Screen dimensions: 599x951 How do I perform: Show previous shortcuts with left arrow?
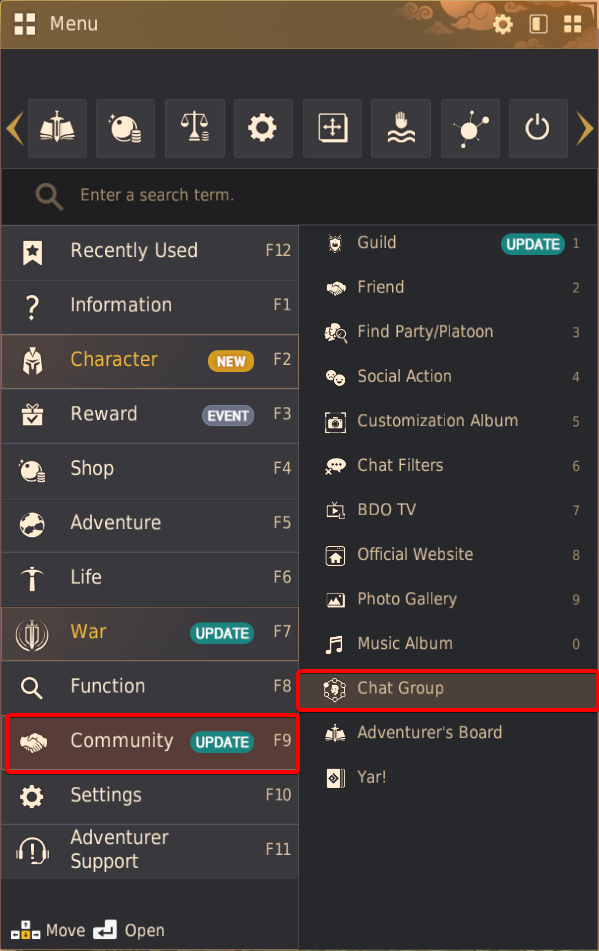(15, 129)
